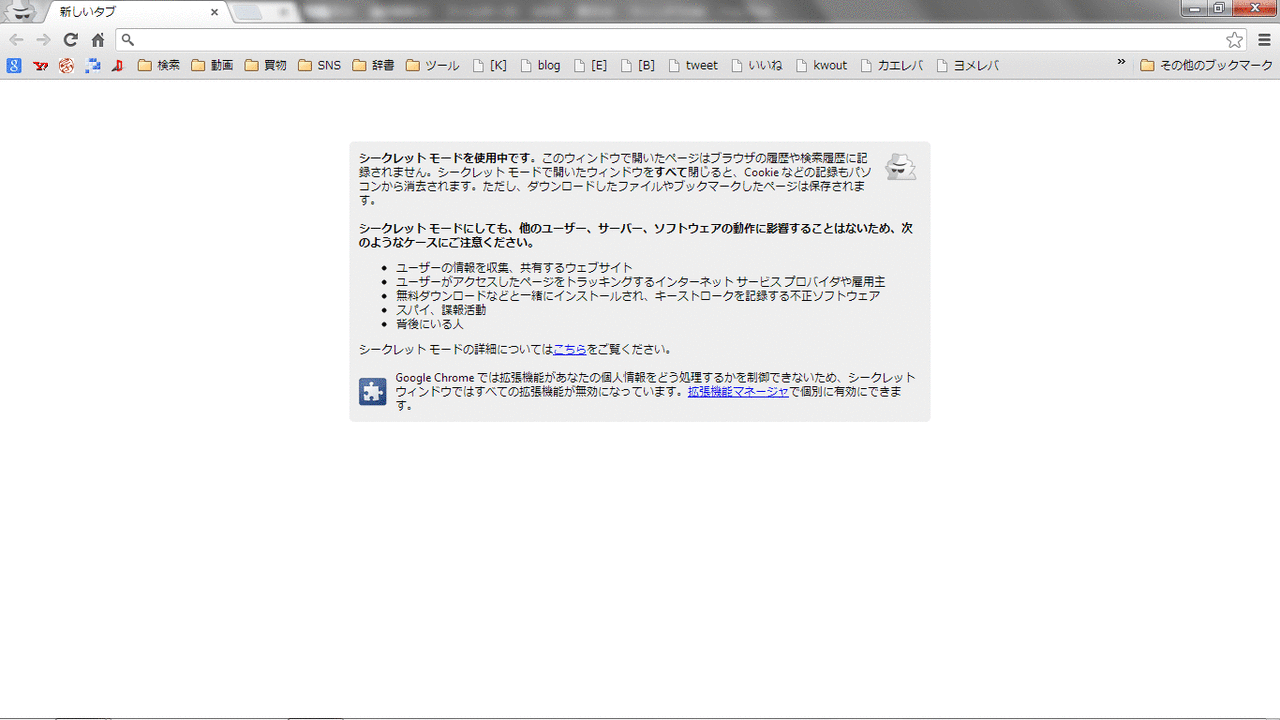Screen dimensions: 1280x720
Task: Open the カエレバ bookmark
Action: (x=892, y=66)
